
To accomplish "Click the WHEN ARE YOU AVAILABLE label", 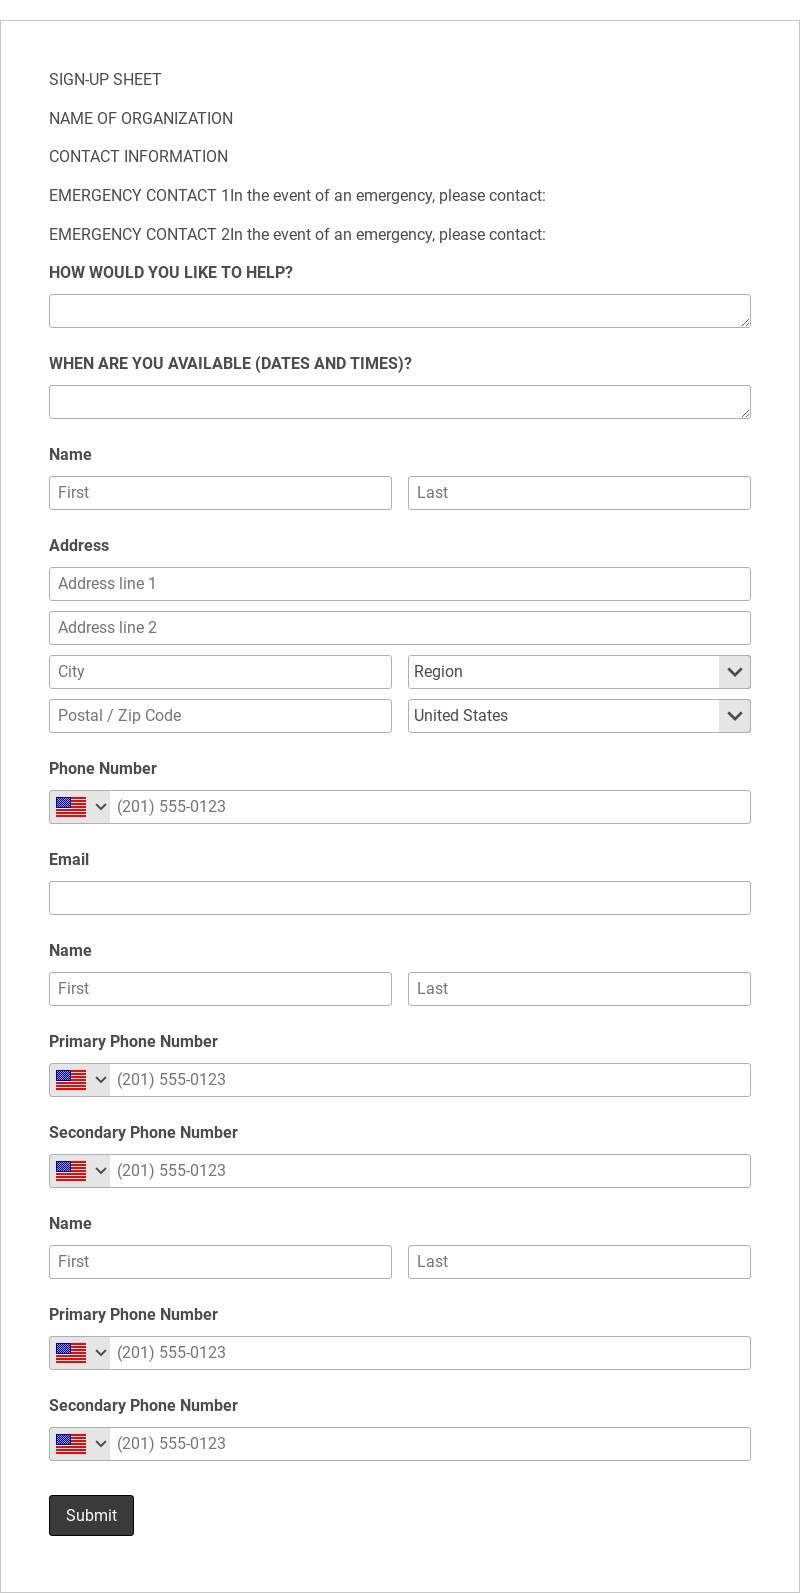I will (230, 364).
